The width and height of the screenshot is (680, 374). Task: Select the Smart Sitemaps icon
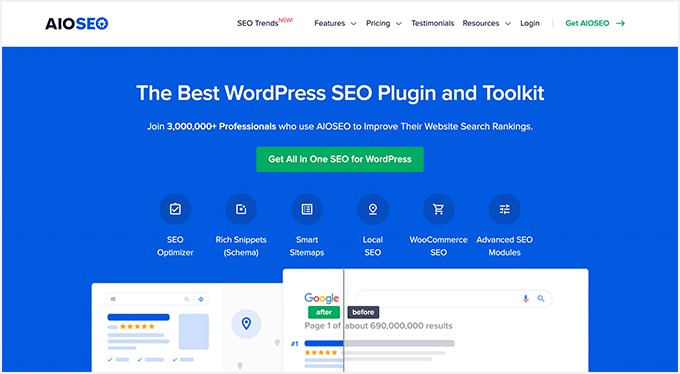click(x=307, y=210)
